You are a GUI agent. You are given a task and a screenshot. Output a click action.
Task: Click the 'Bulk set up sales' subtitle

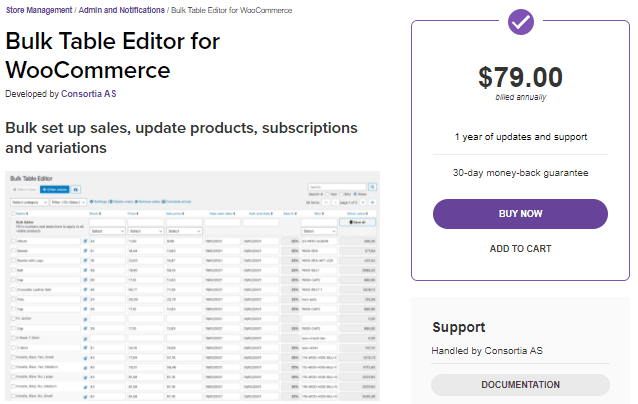point(181,138)
